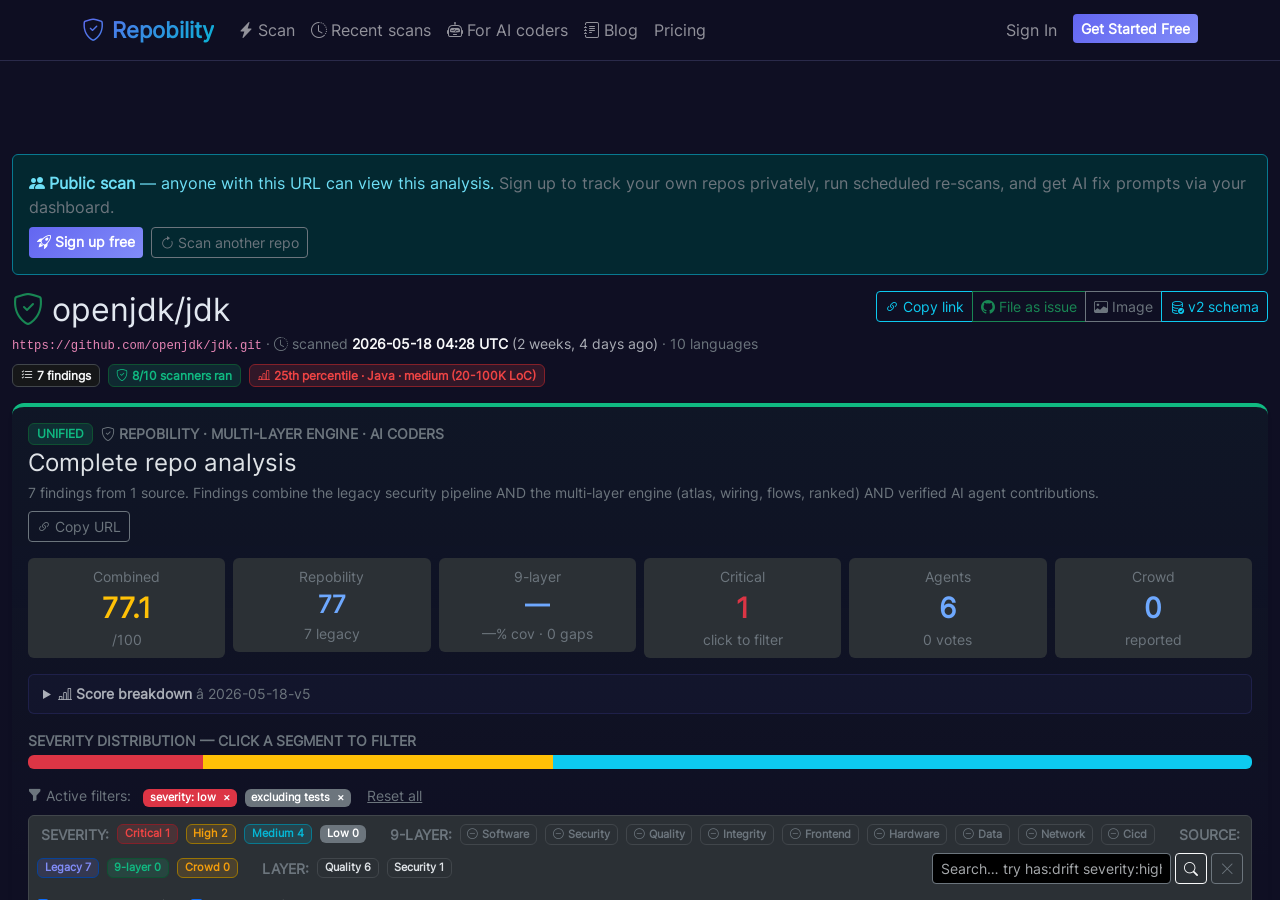This screenshot has width=1280, height=900.
Task: Click Sign In
Action: point(1031,30)
